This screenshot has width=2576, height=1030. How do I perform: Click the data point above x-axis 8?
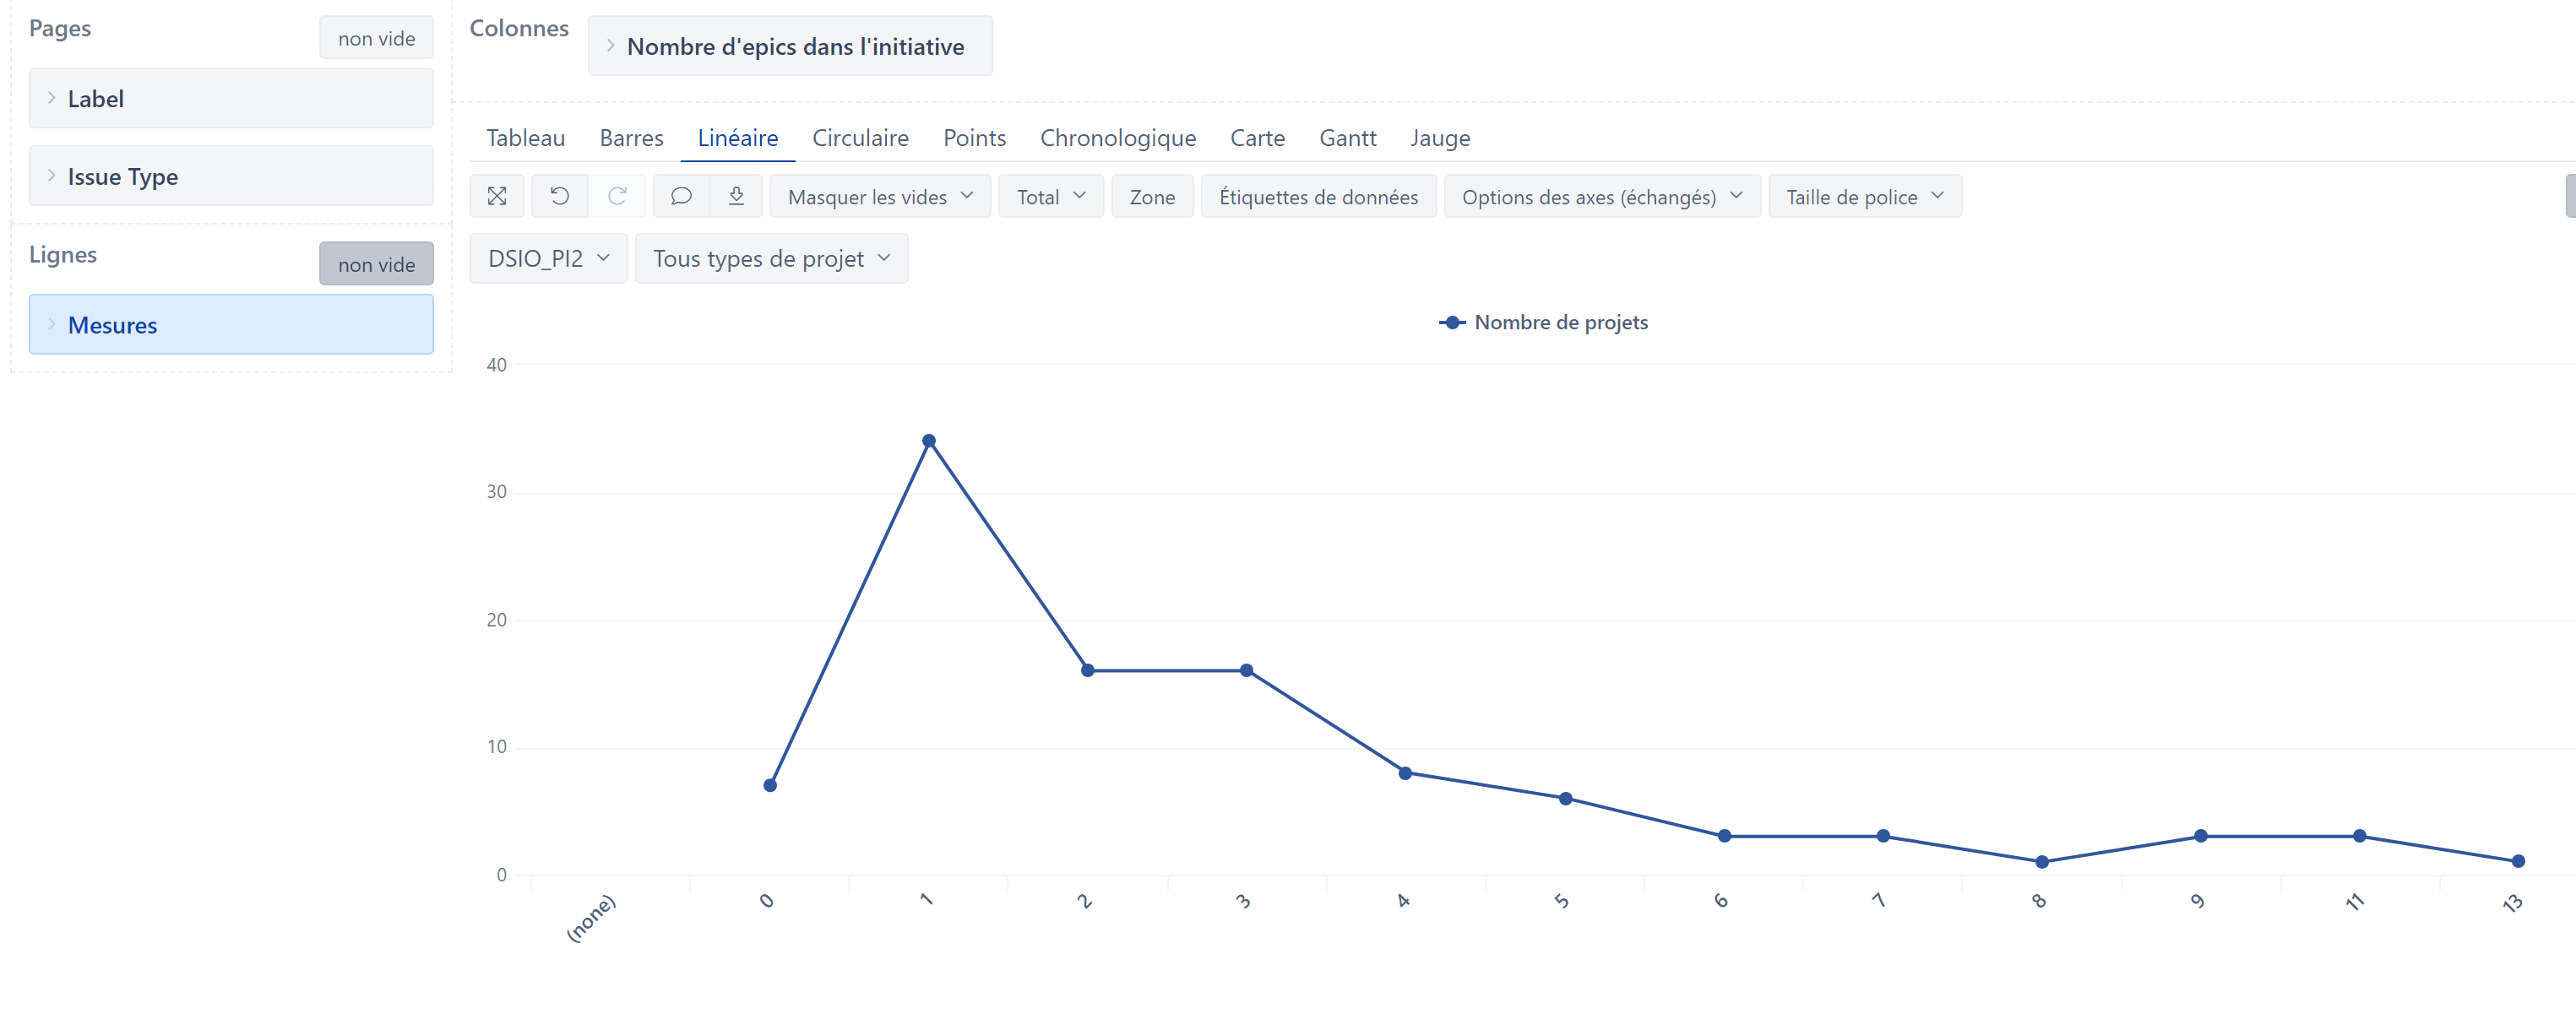pyautogui.click(x=2042, y=861)
